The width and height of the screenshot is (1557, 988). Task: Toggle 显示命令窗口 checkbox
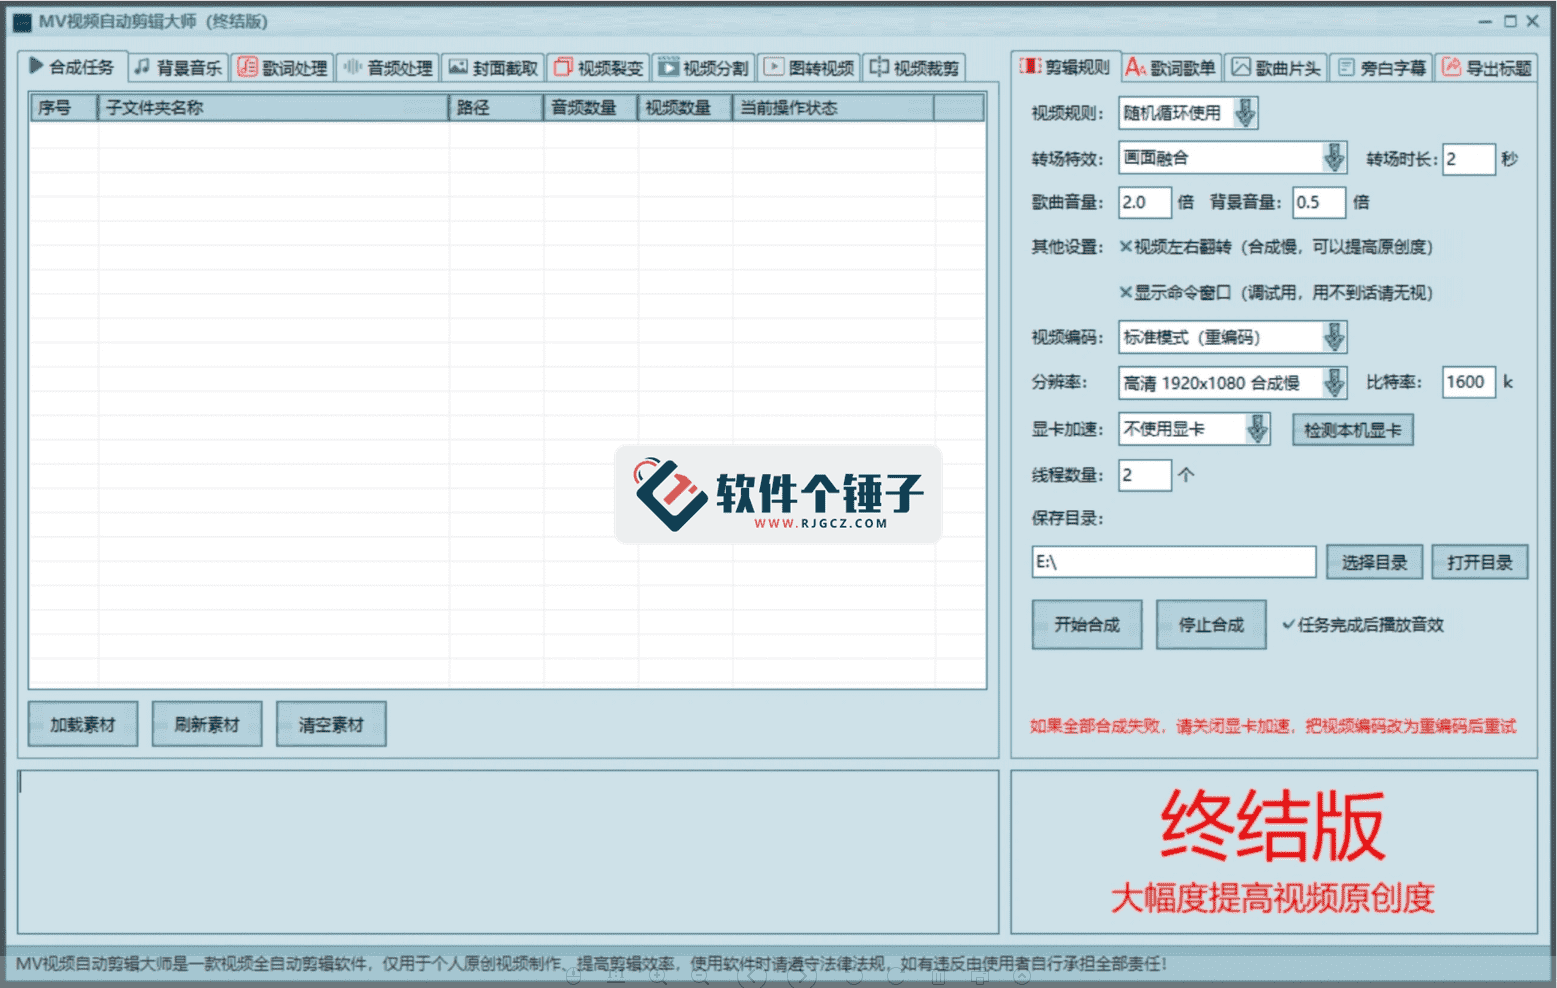coord(1126,293)
